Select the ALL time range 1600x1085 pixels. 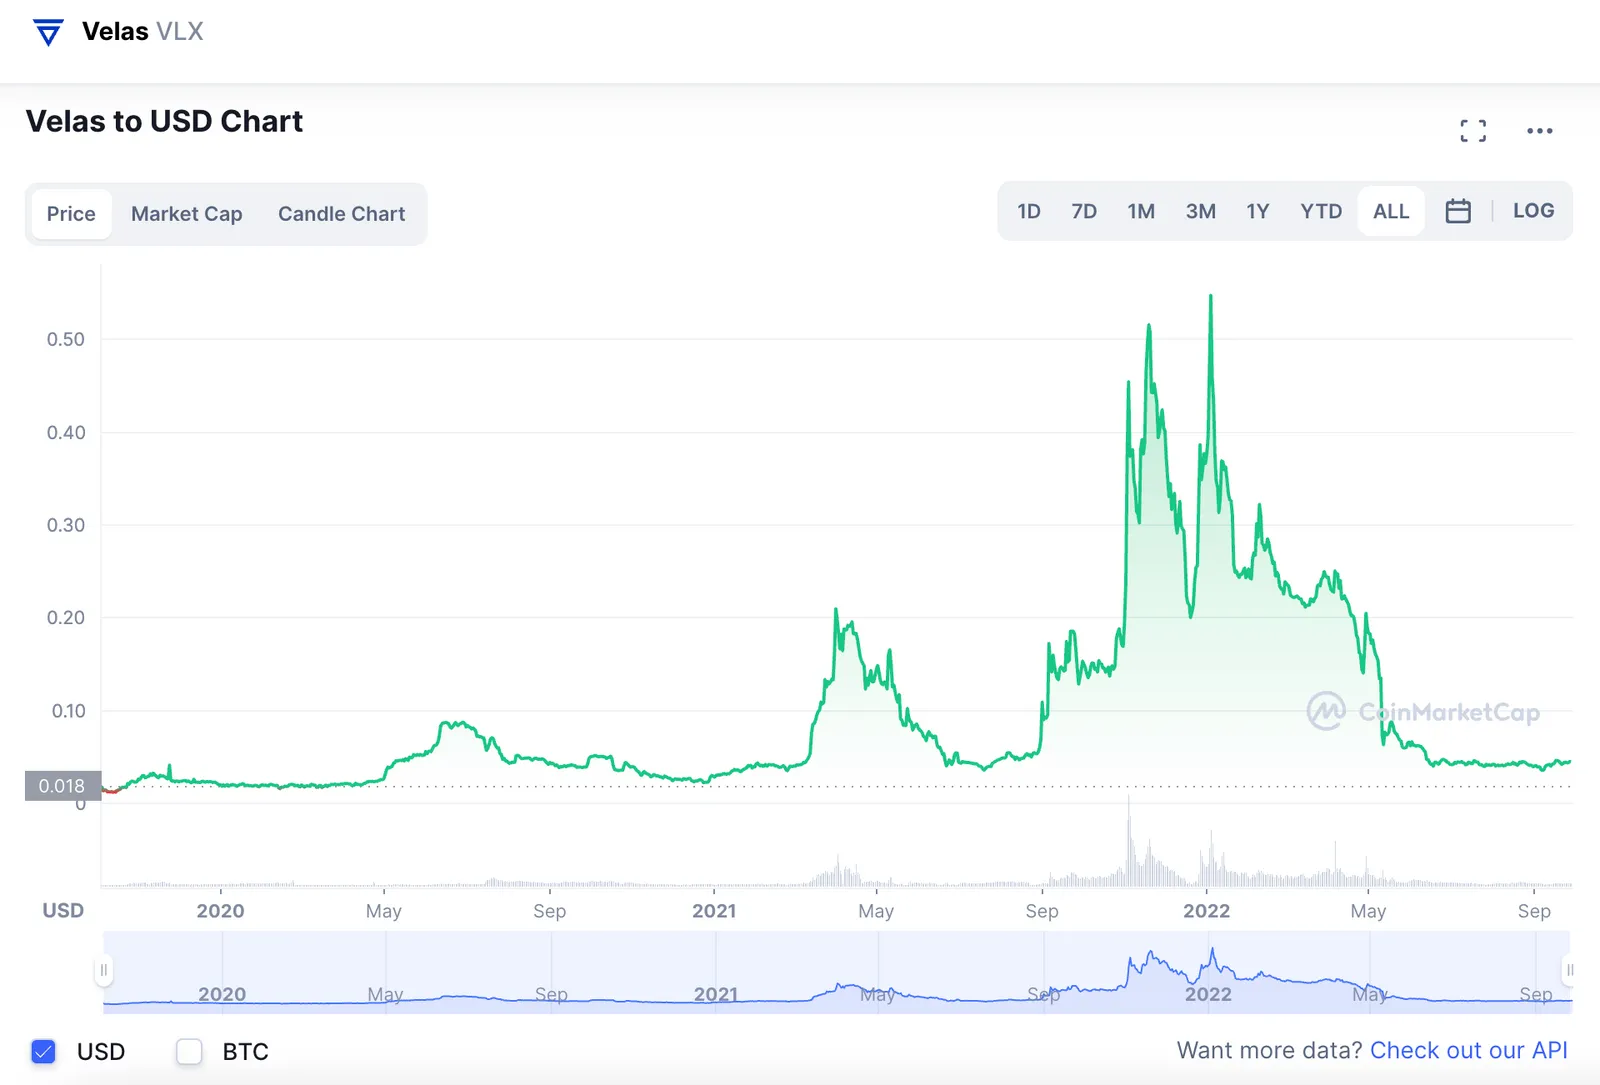[1391, 211]
